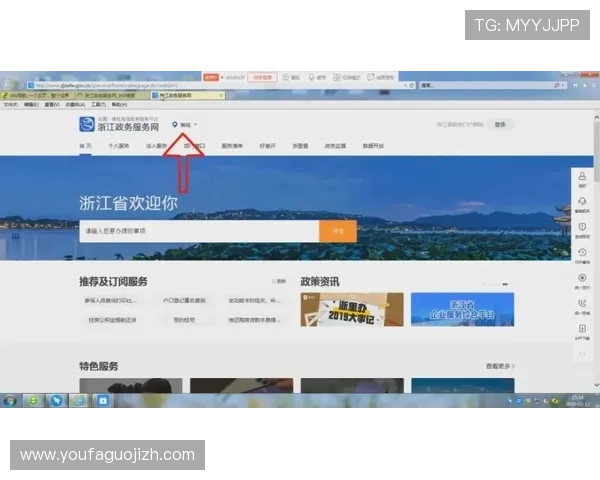
Task: Open the 住房公积金提前还款 service link
Action: coord(112,320)
